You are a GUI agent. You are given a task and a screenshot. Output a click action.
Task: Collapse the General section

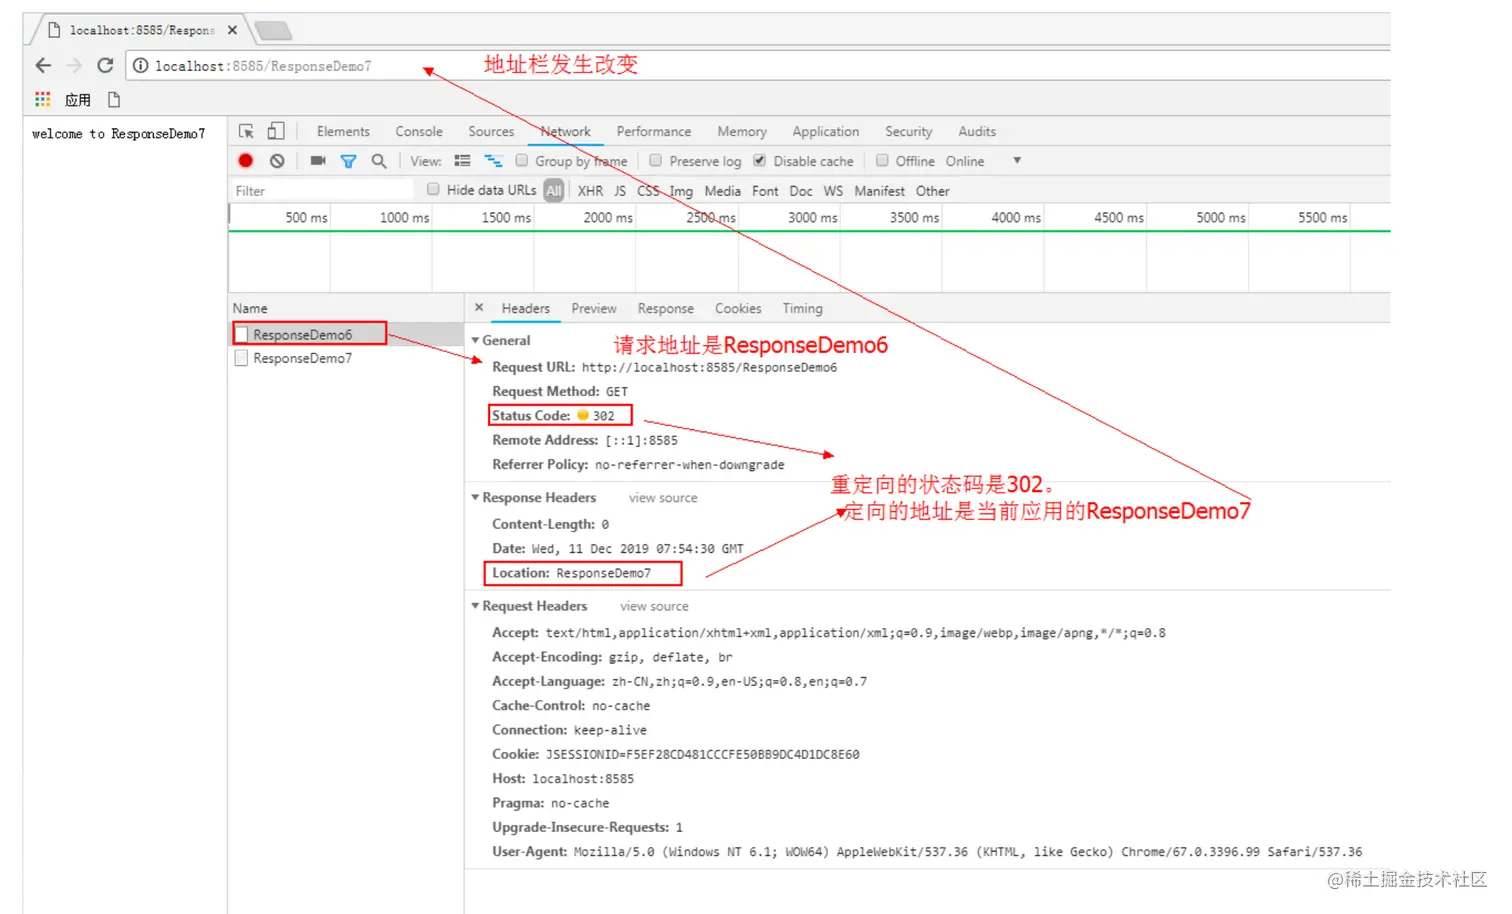click(475, 341)
